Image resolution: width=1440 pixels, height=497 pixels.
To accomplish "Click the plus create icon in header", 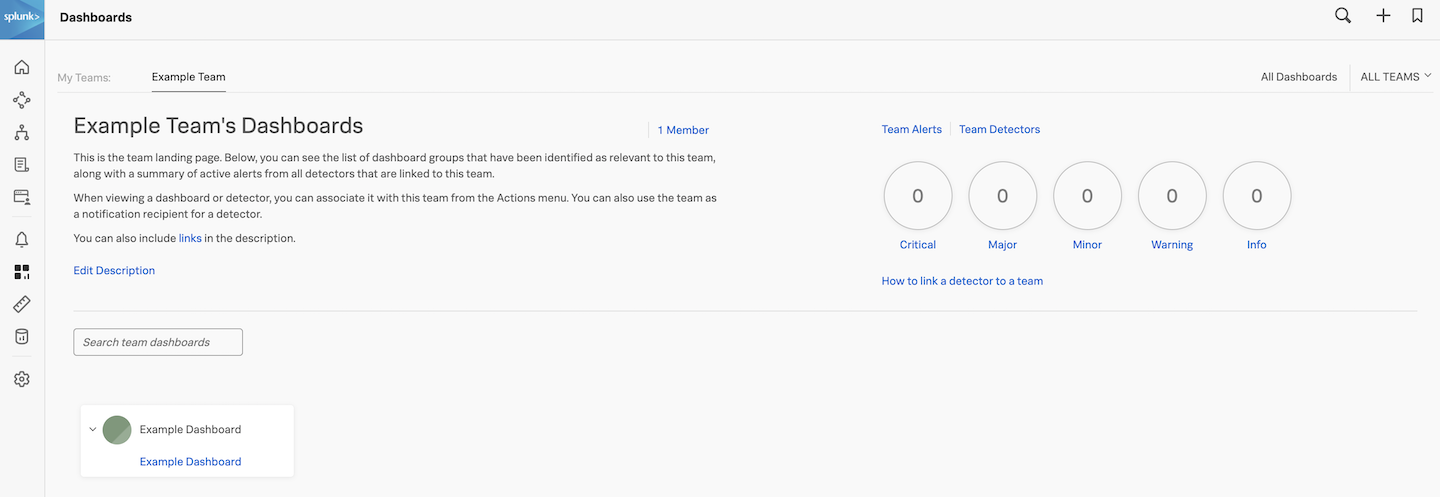I will click(1383, 16).
